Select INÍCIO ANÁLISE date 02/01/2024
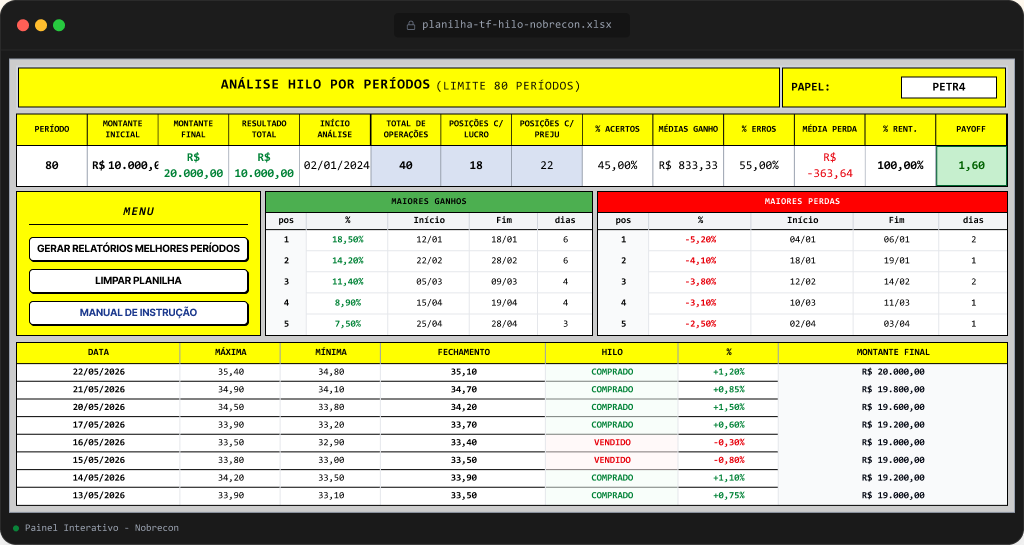Image resolution: width=1024 pixels, height=545 pixels. [335, 166]
